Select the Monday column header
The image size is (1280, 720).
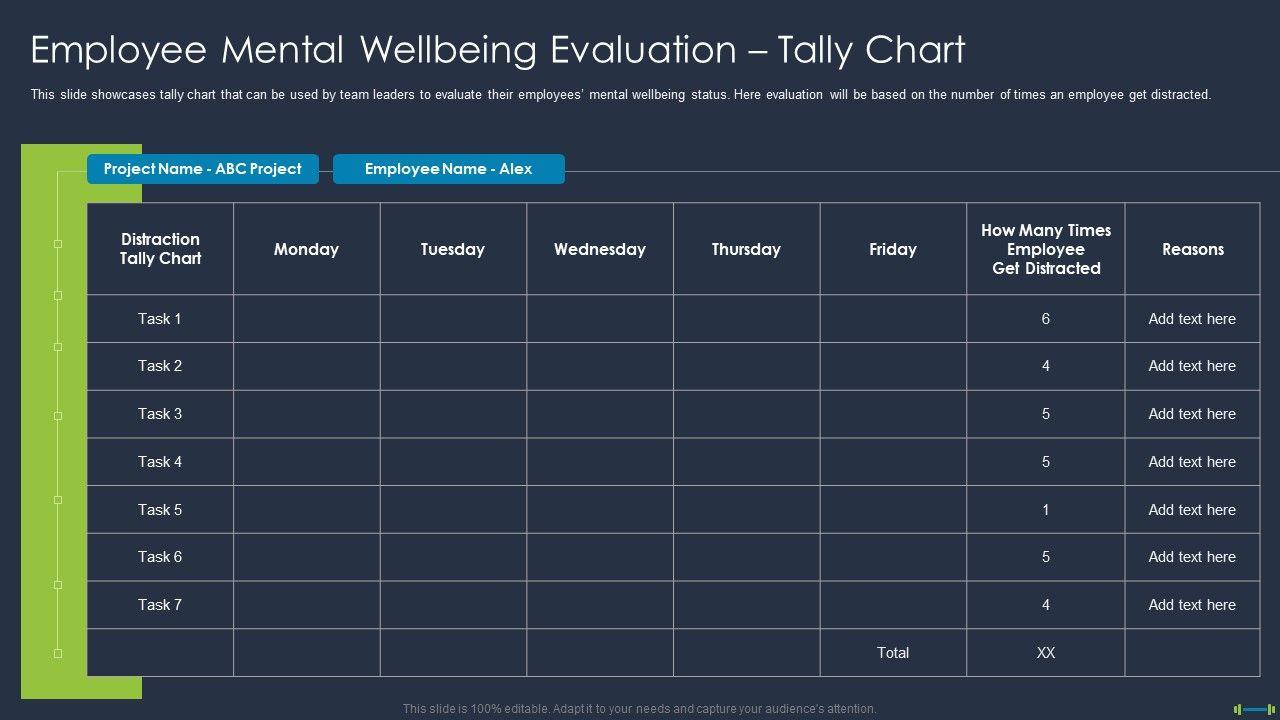[306, 249]
